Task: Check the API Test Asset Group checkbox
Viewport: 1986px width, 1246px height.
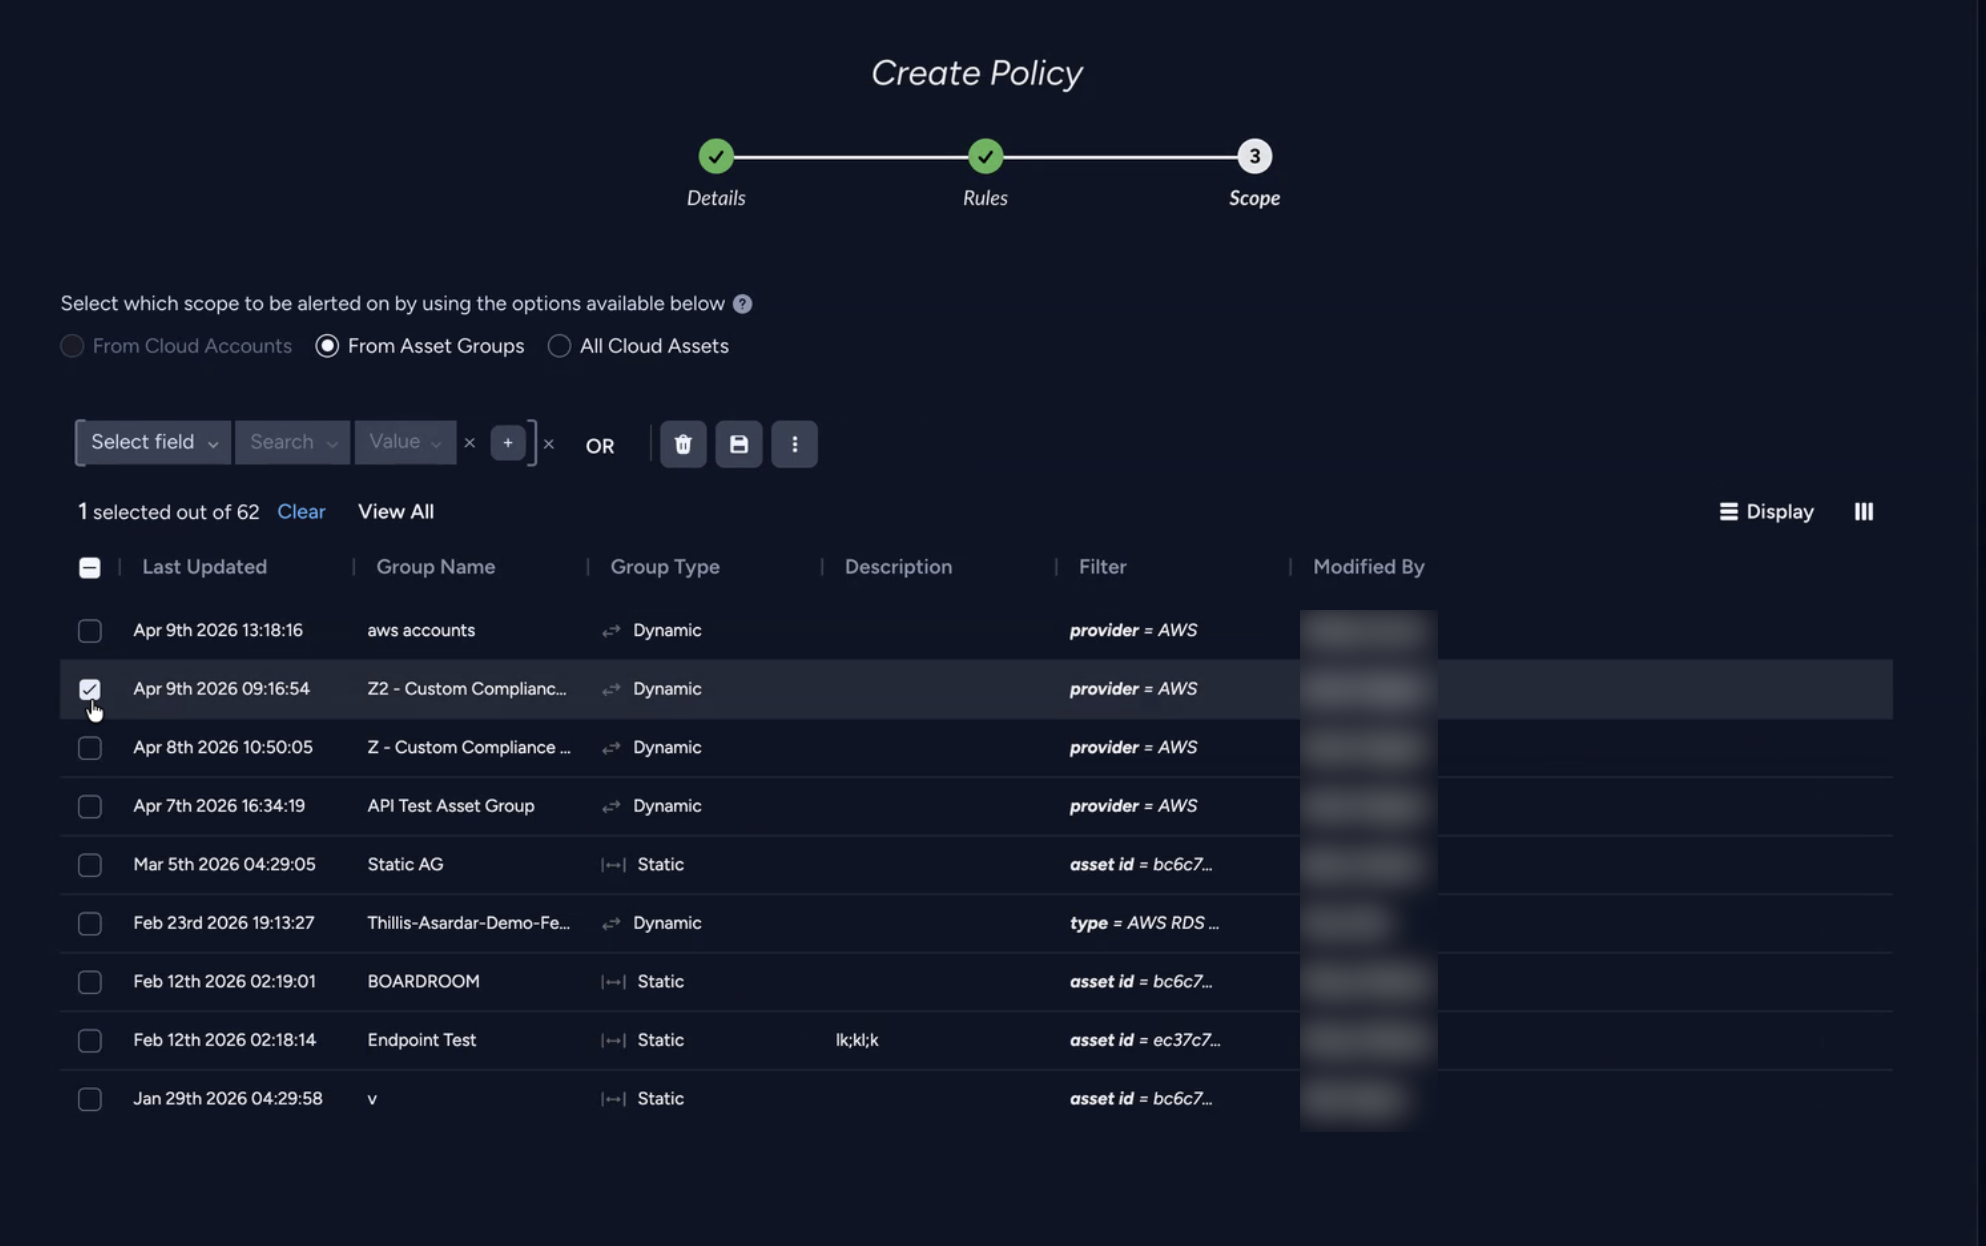Action: click(x=89, y=806)
